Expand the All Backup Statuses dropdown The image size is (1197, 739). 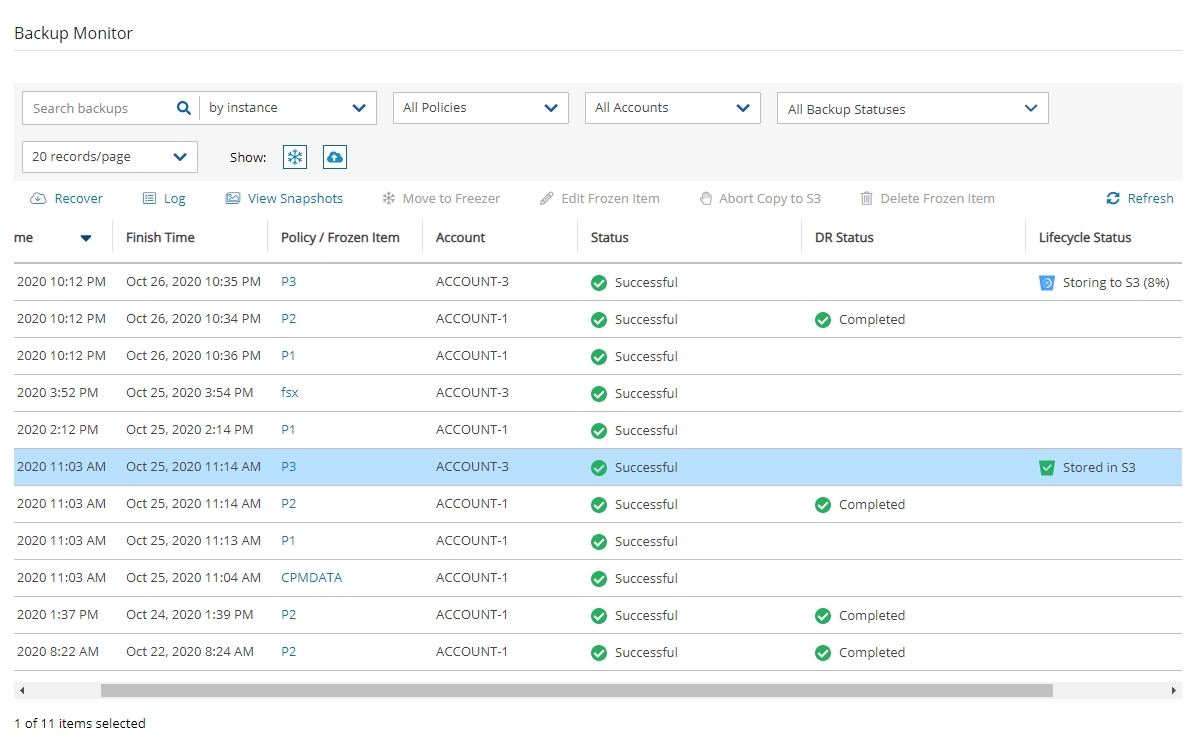tap(912, 109)
